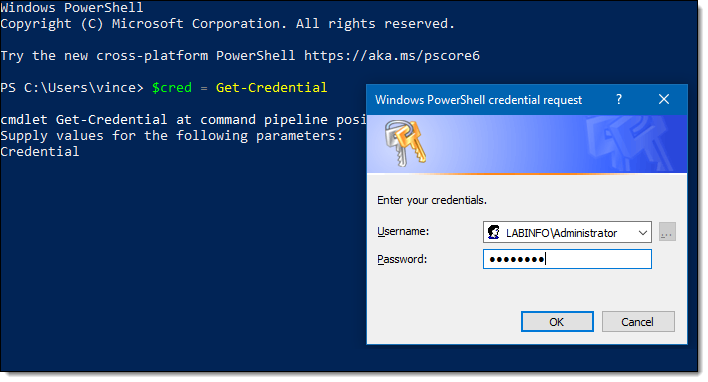Click the Enter your credentials message
Image resolution: width=708 pixels, height=382 pixels.
pos(432,200)
